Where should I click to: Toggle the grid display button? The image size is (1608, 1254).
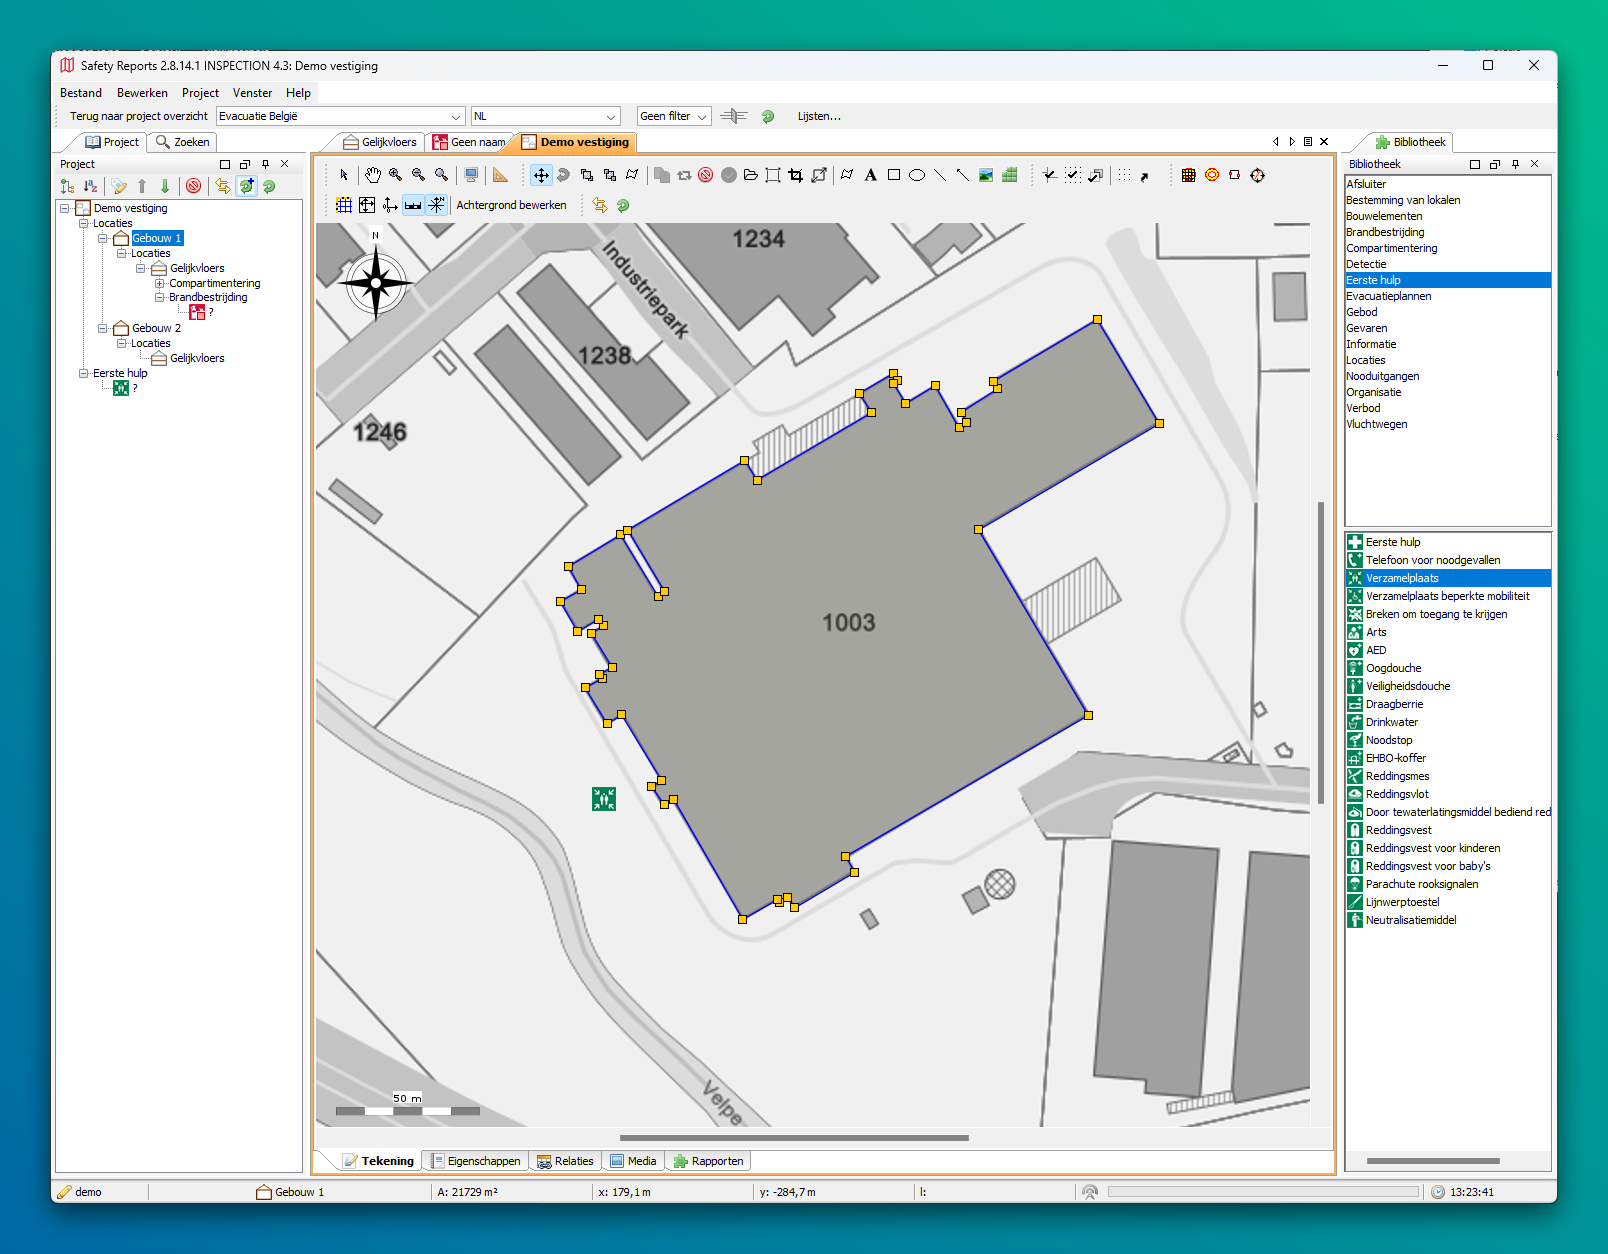[x=344, y=205]
